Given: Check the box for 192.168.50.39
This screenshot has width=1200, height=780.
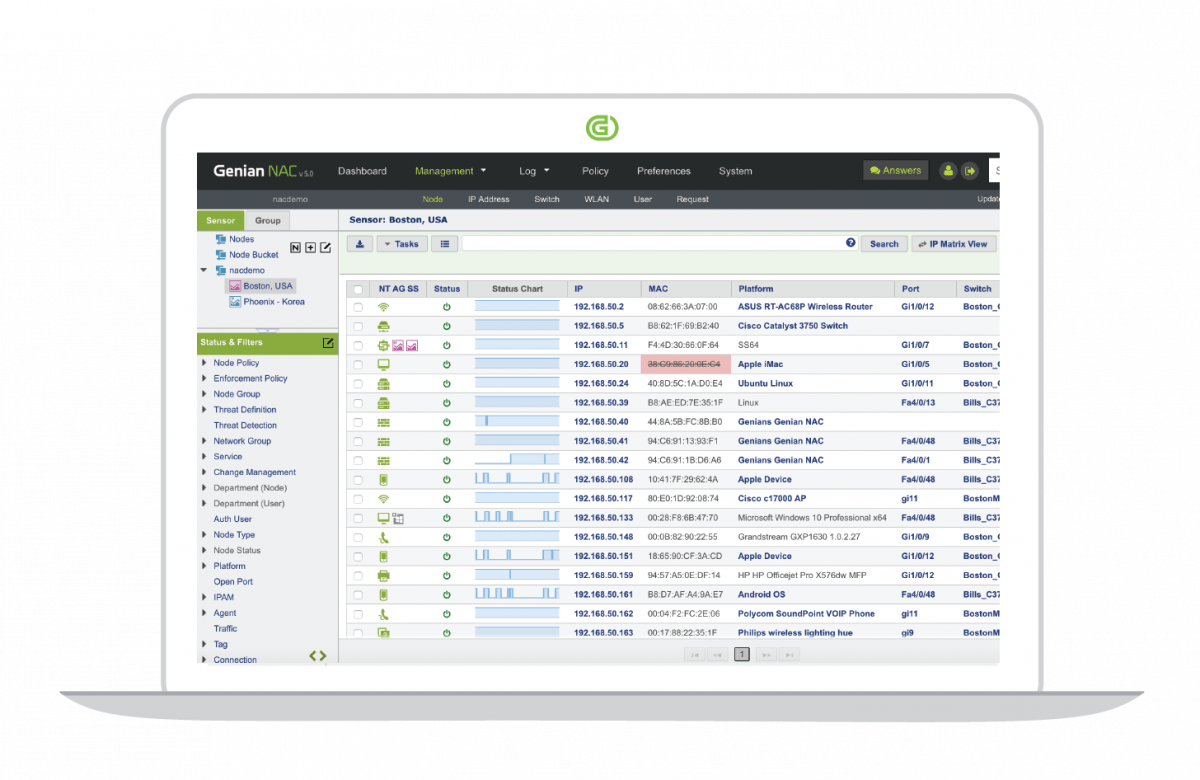Looking at the screenshot, I should tap(358, 403).
